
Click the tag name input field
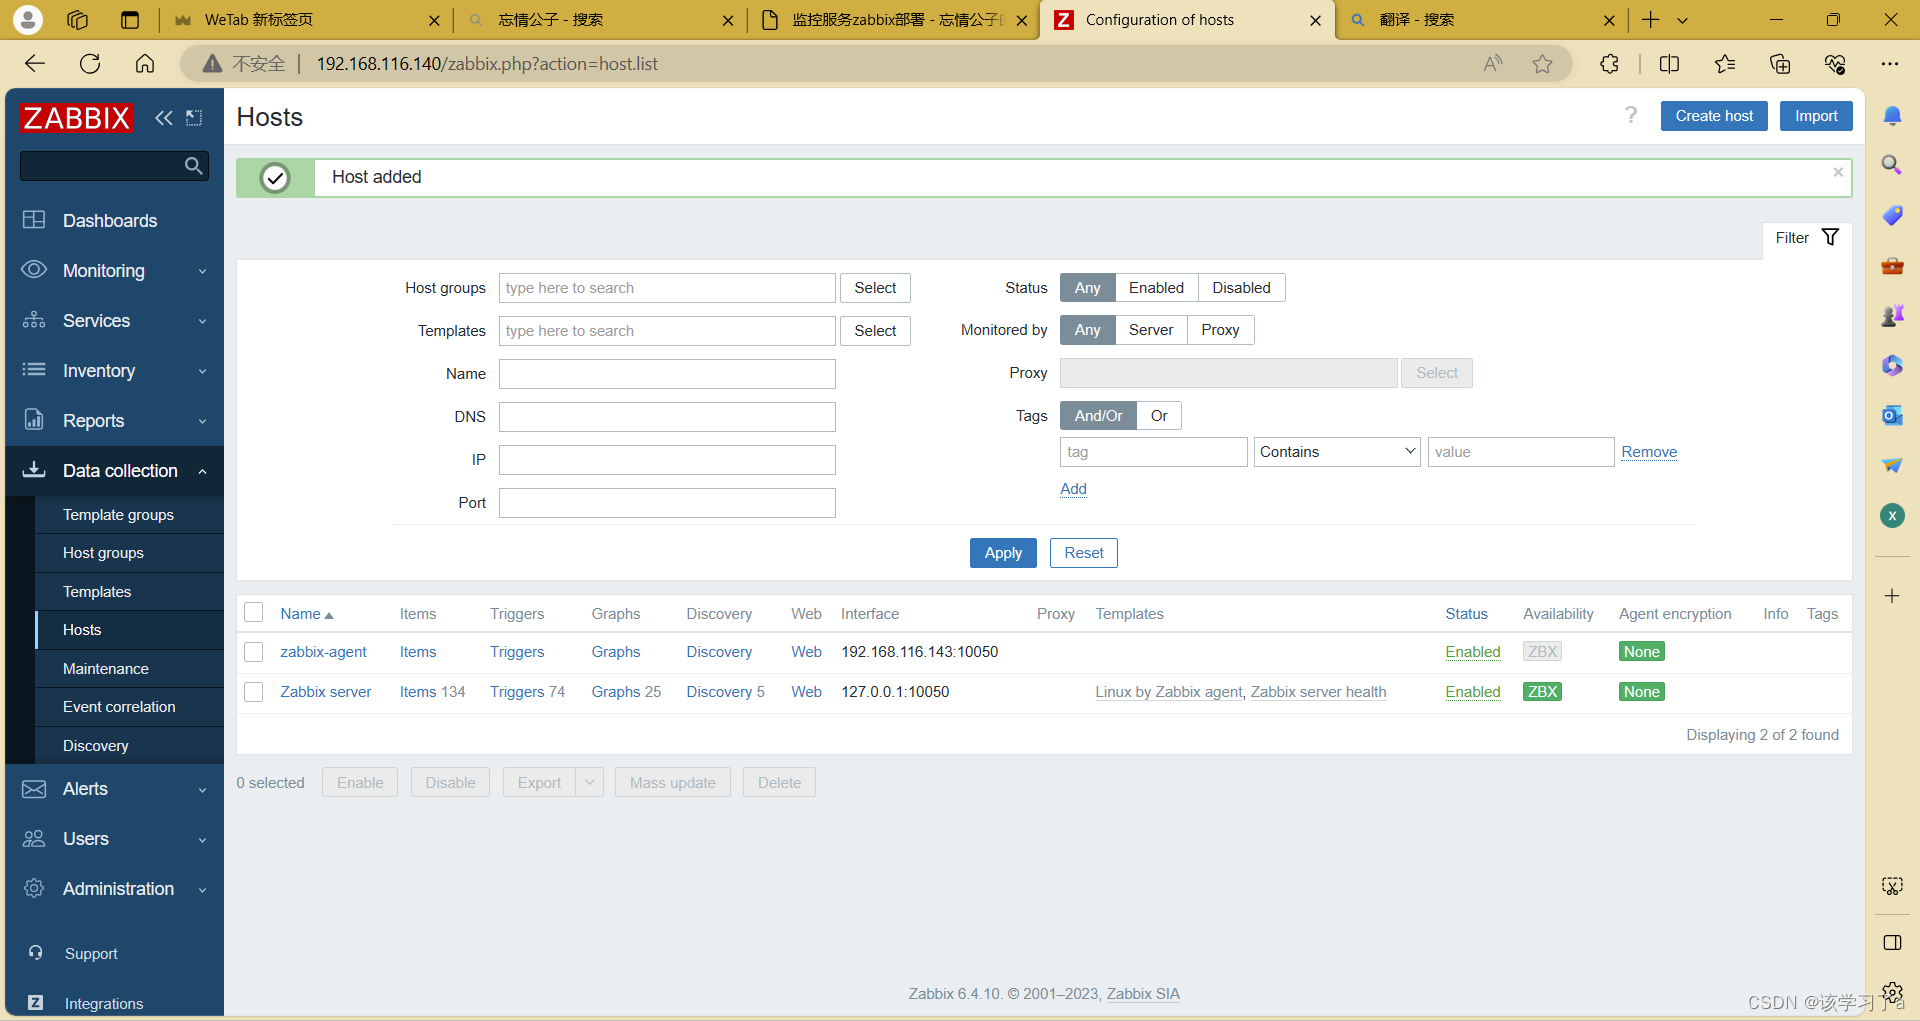coord(1154,452)
